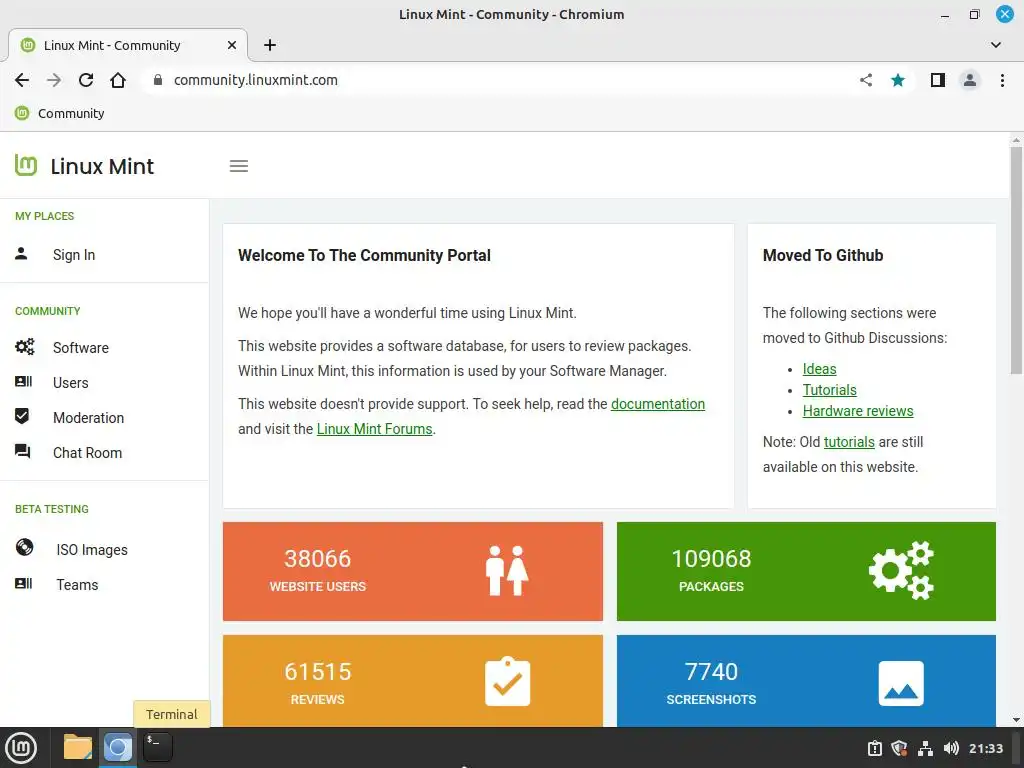Open the Users section
1024x768 pixels.
(71, 383)
